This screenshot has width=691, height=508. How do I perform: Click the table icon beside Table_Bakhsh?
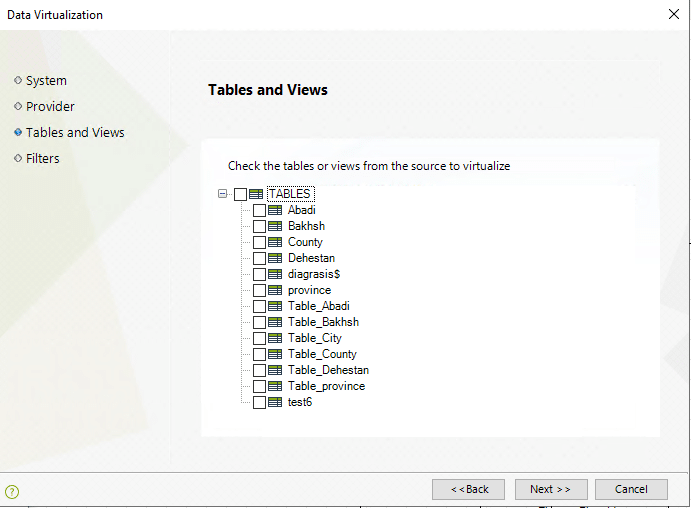275,322
